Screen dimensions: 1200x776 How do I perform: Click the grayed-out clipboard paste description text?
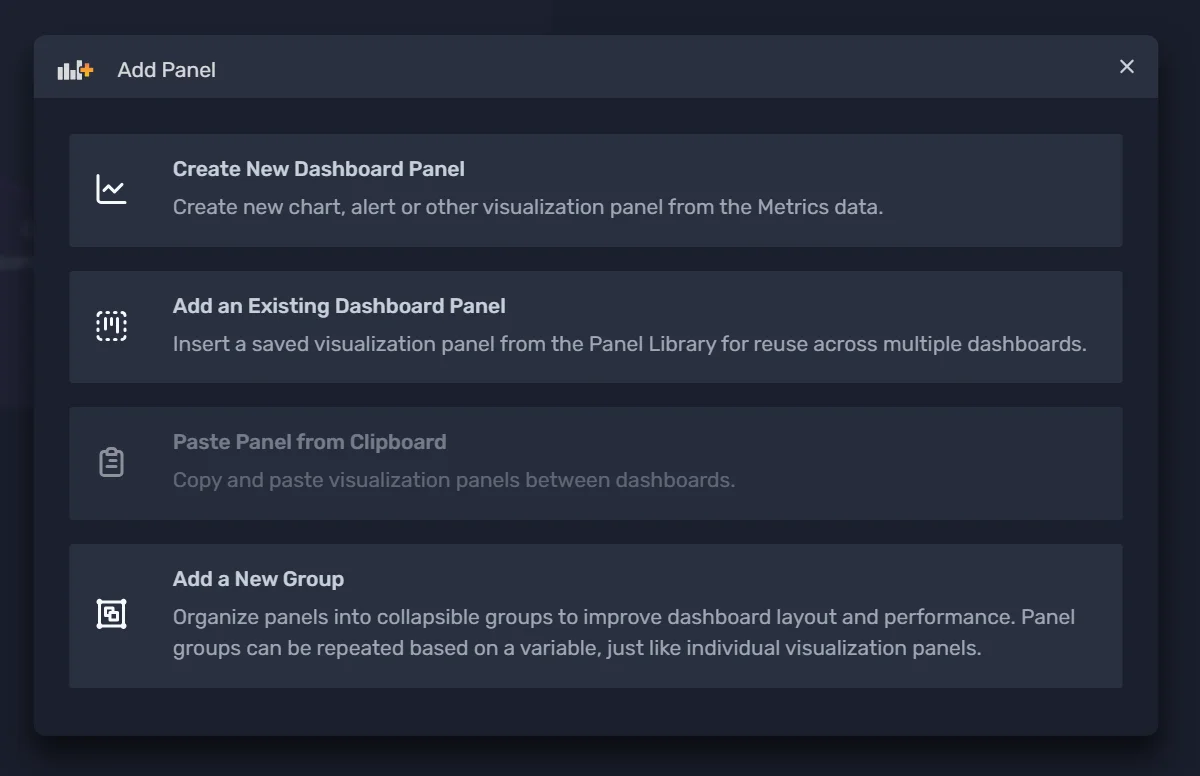452,480
